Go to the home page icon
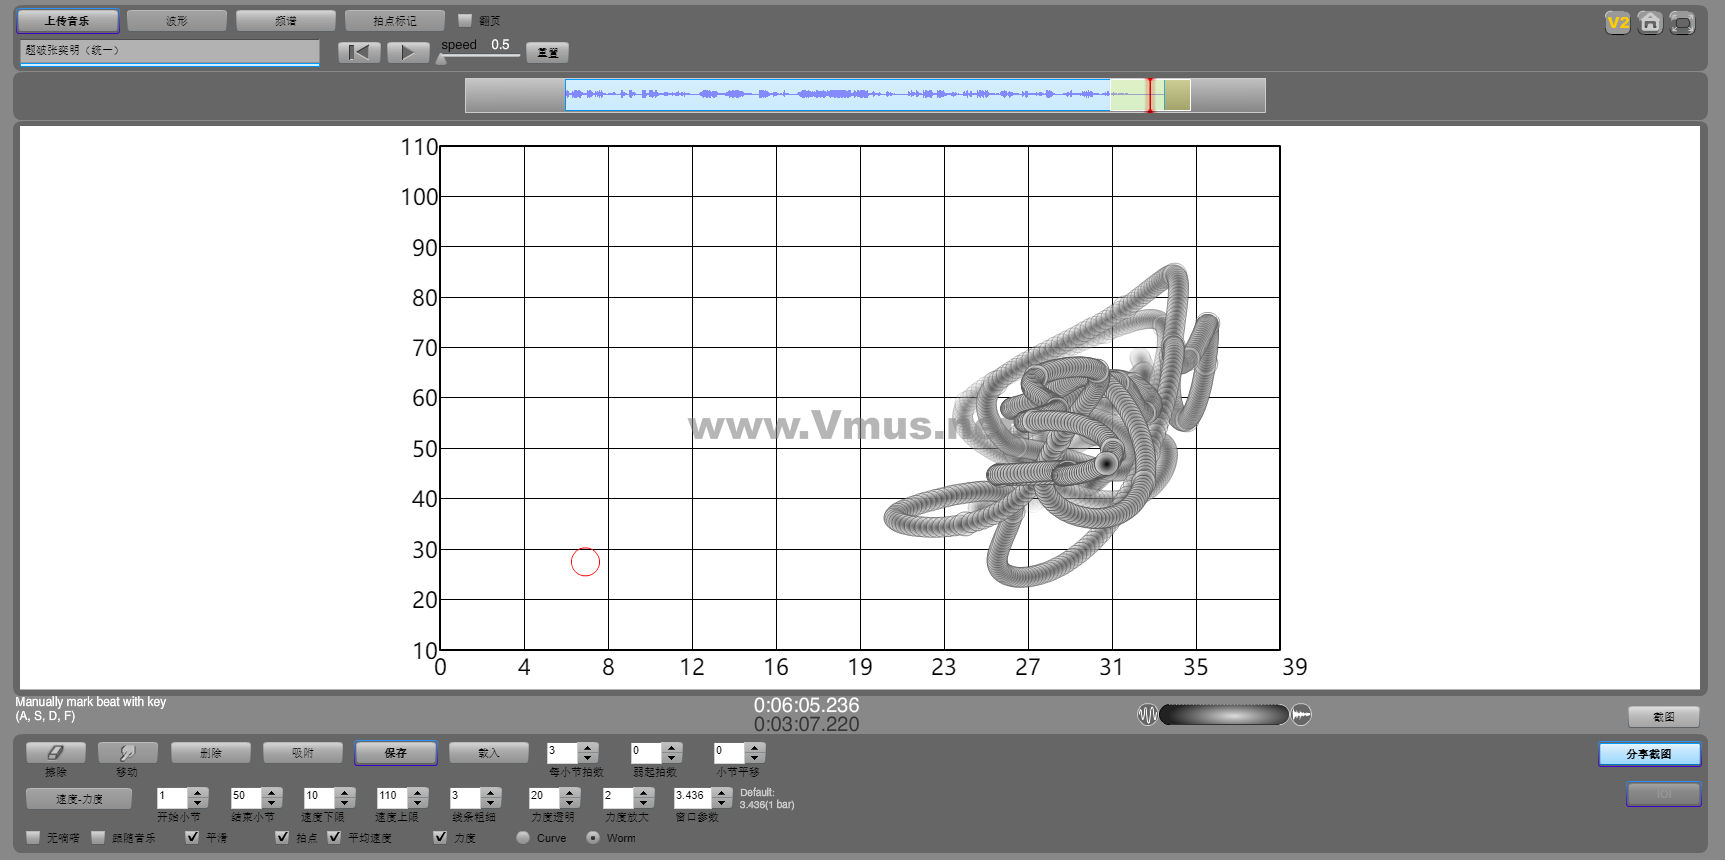 1650,22
